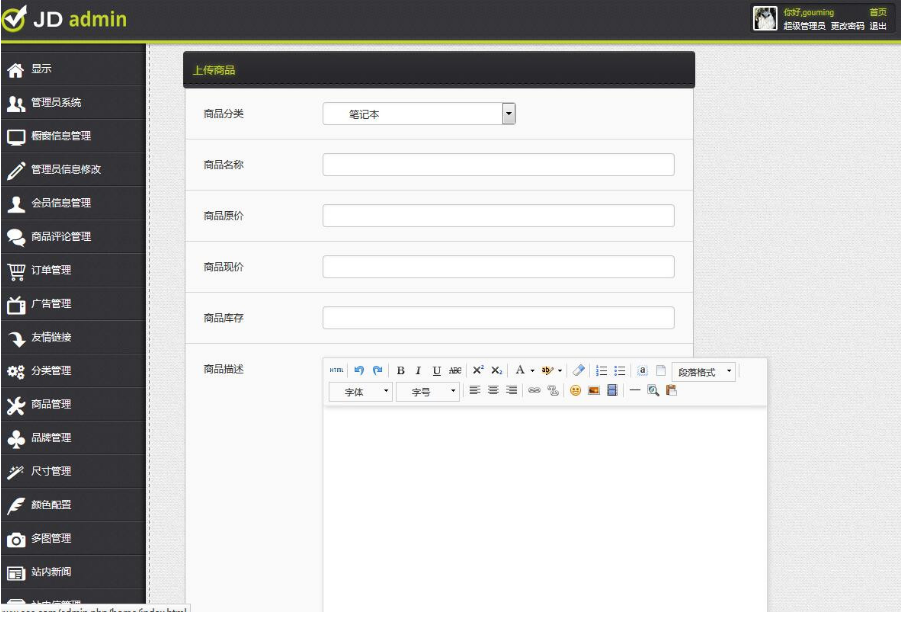
Task: Open 会员信息管理 in the sidebar
Action: tap(73, 203)
